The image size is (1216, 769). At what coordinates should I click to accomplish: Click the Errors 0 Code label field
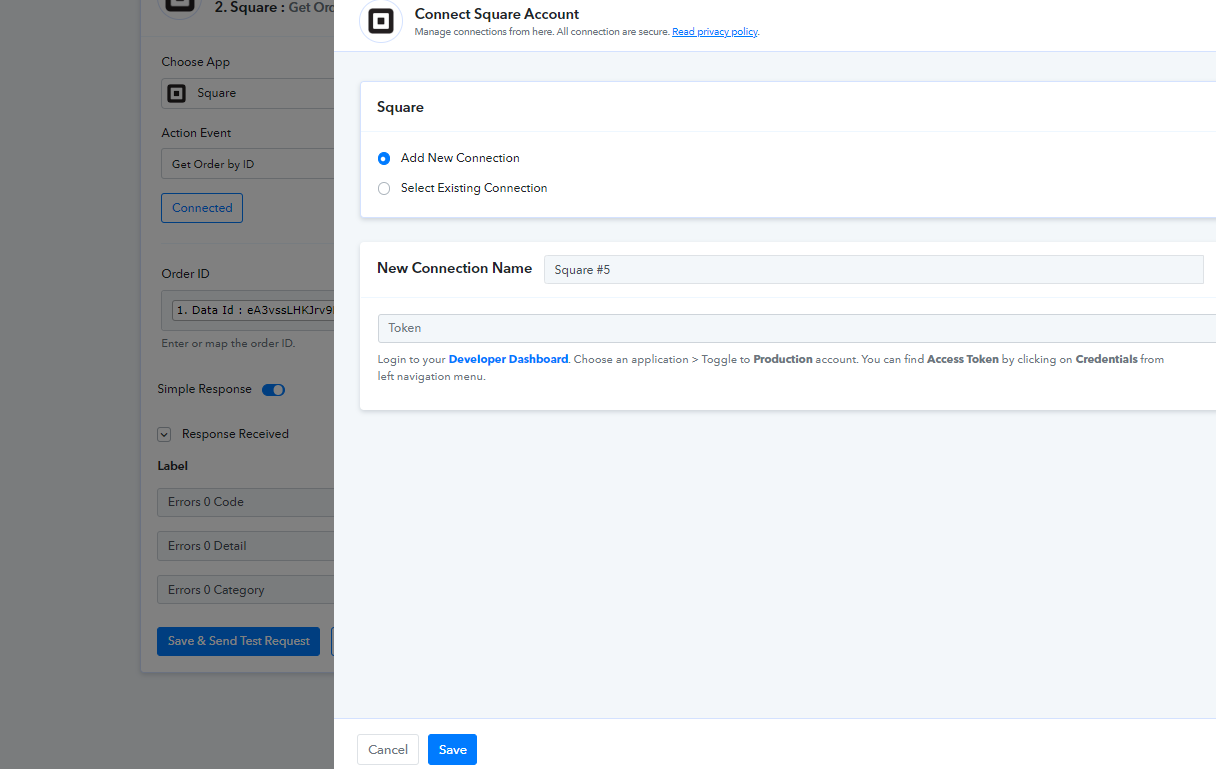[245, 502]
